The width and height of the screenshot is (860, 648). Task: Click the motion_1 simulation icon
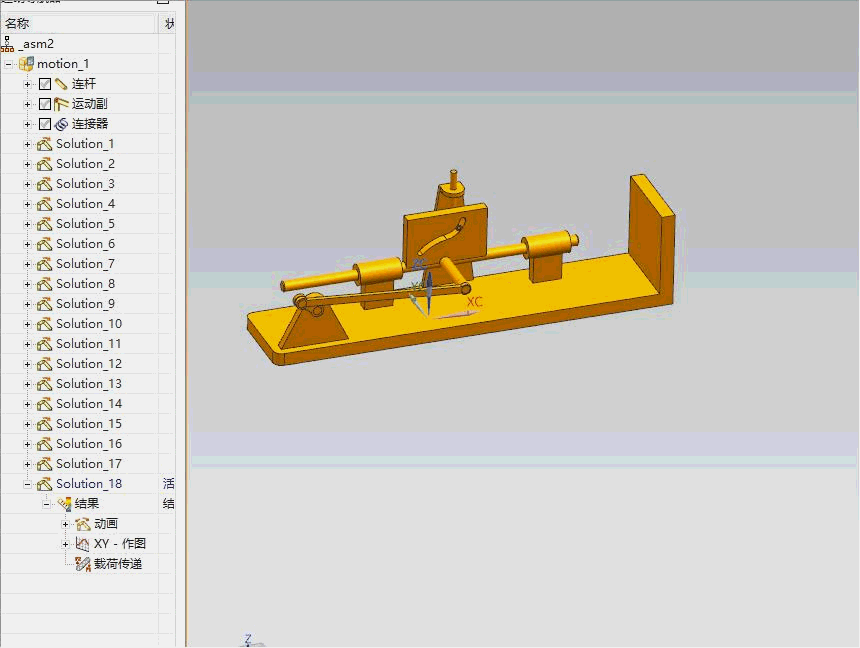[x=26, y=64]
